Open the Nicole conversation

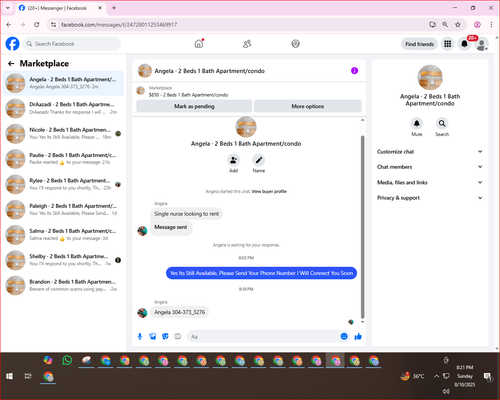[x=63, y=133]
